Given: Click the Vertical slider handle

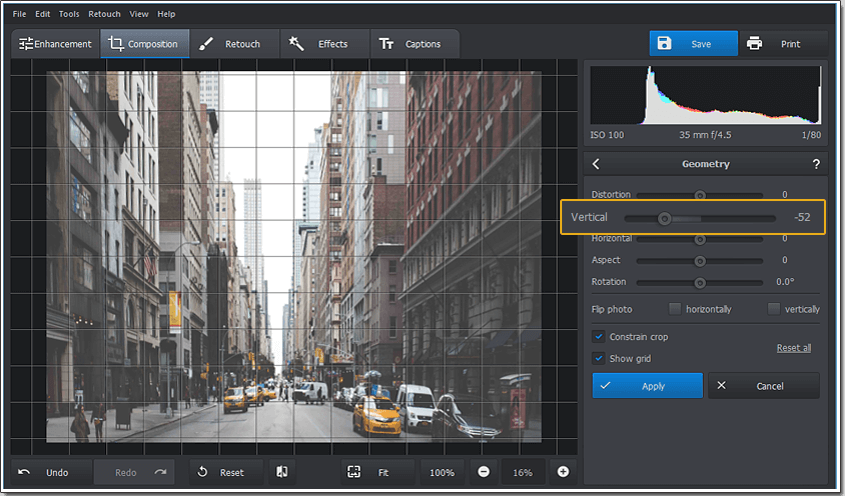Looking at the screenshot, I should coord(664,218).
